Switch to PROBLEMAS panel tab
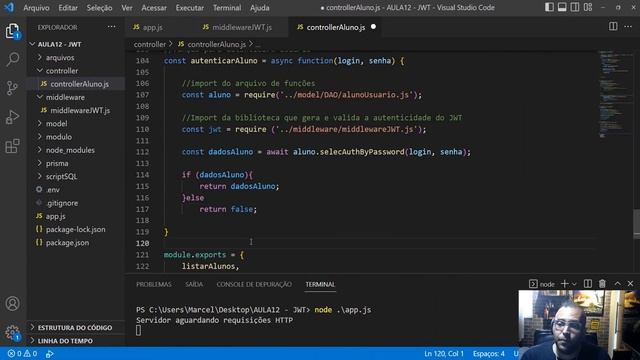 [154, 284]
